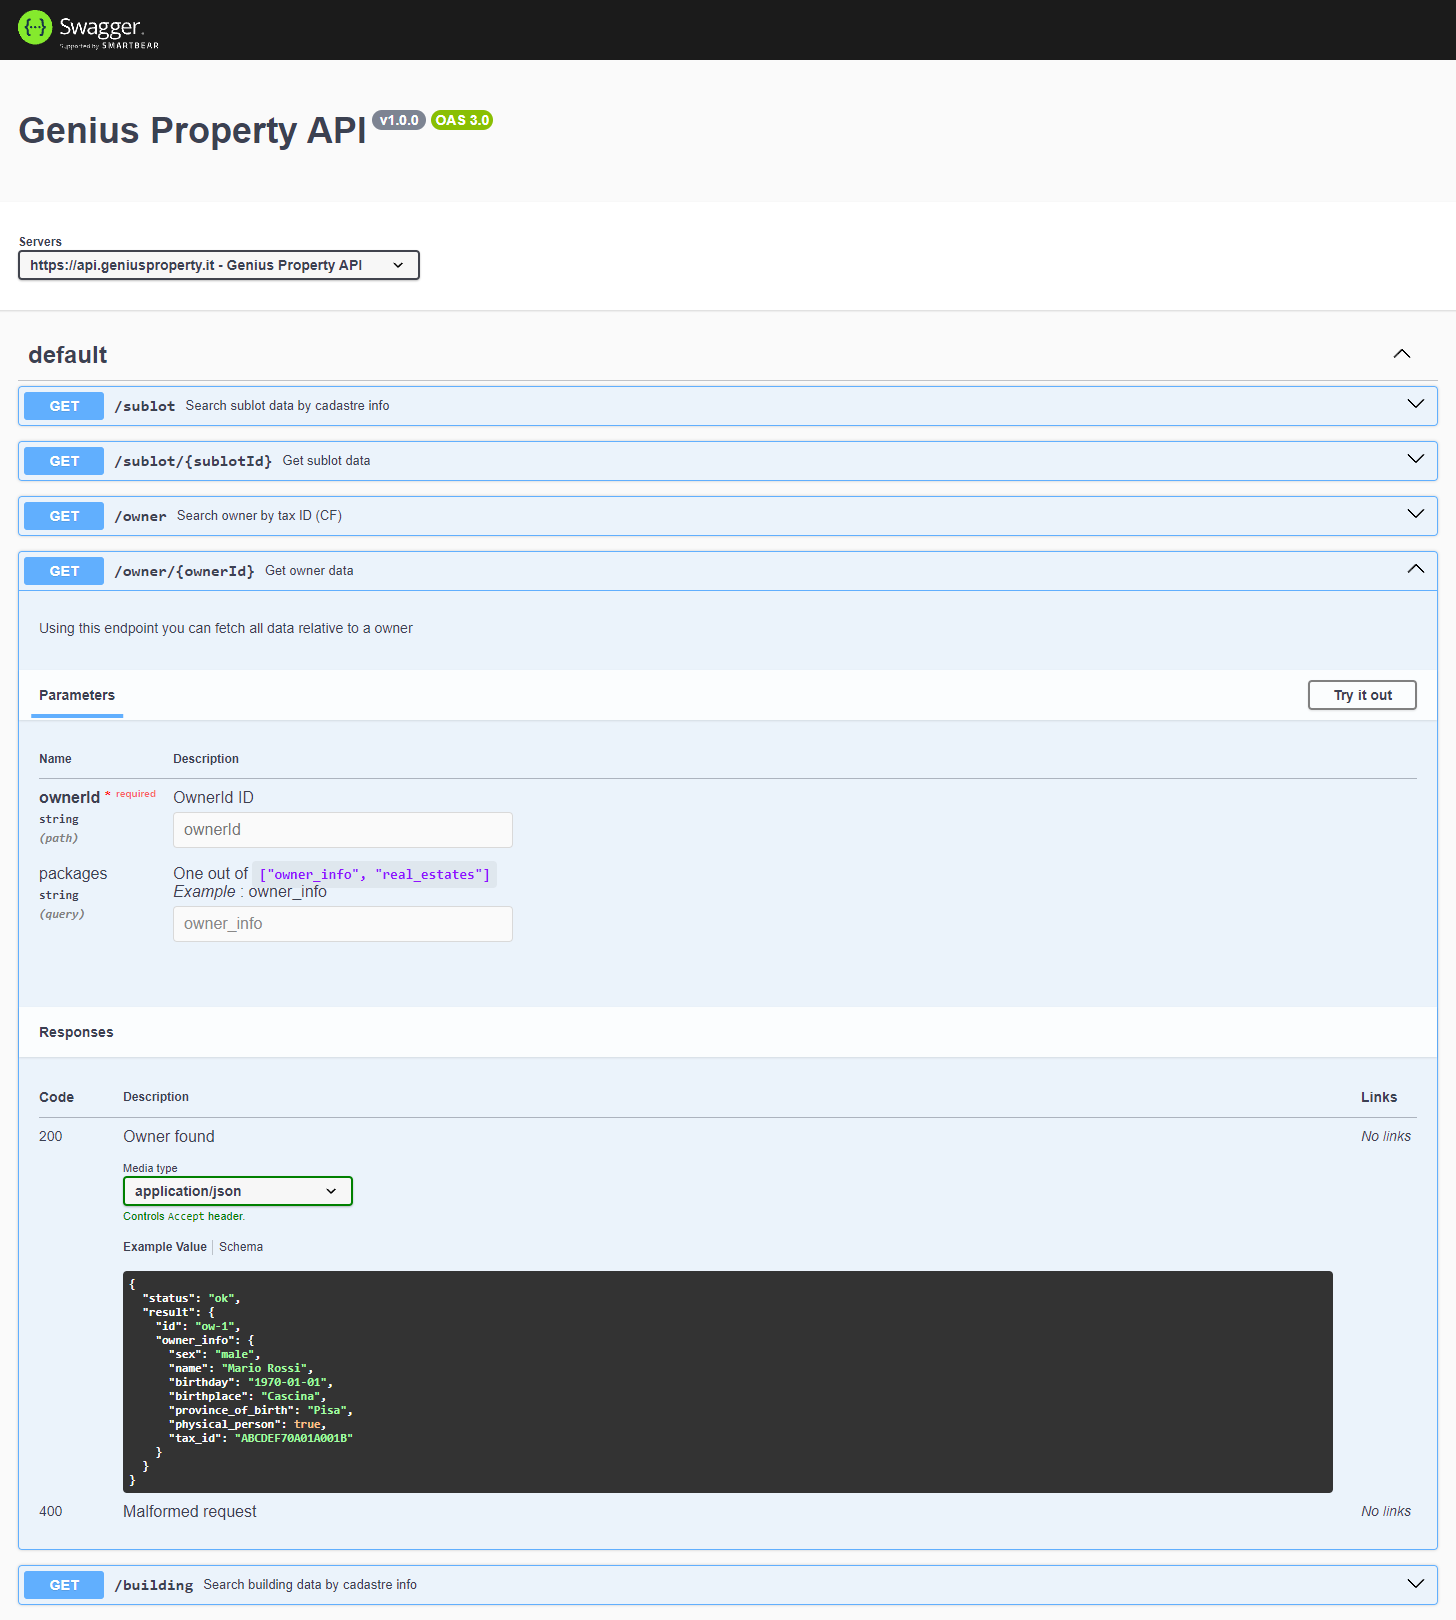Click the Parameters tab
This screenshot has height=1620, width=1456.
coord(77,696)
